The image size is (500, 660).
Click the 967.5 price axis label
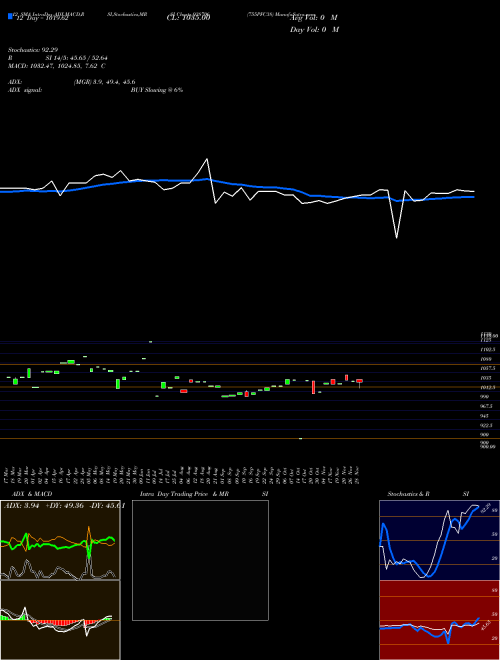click(486, 406)
